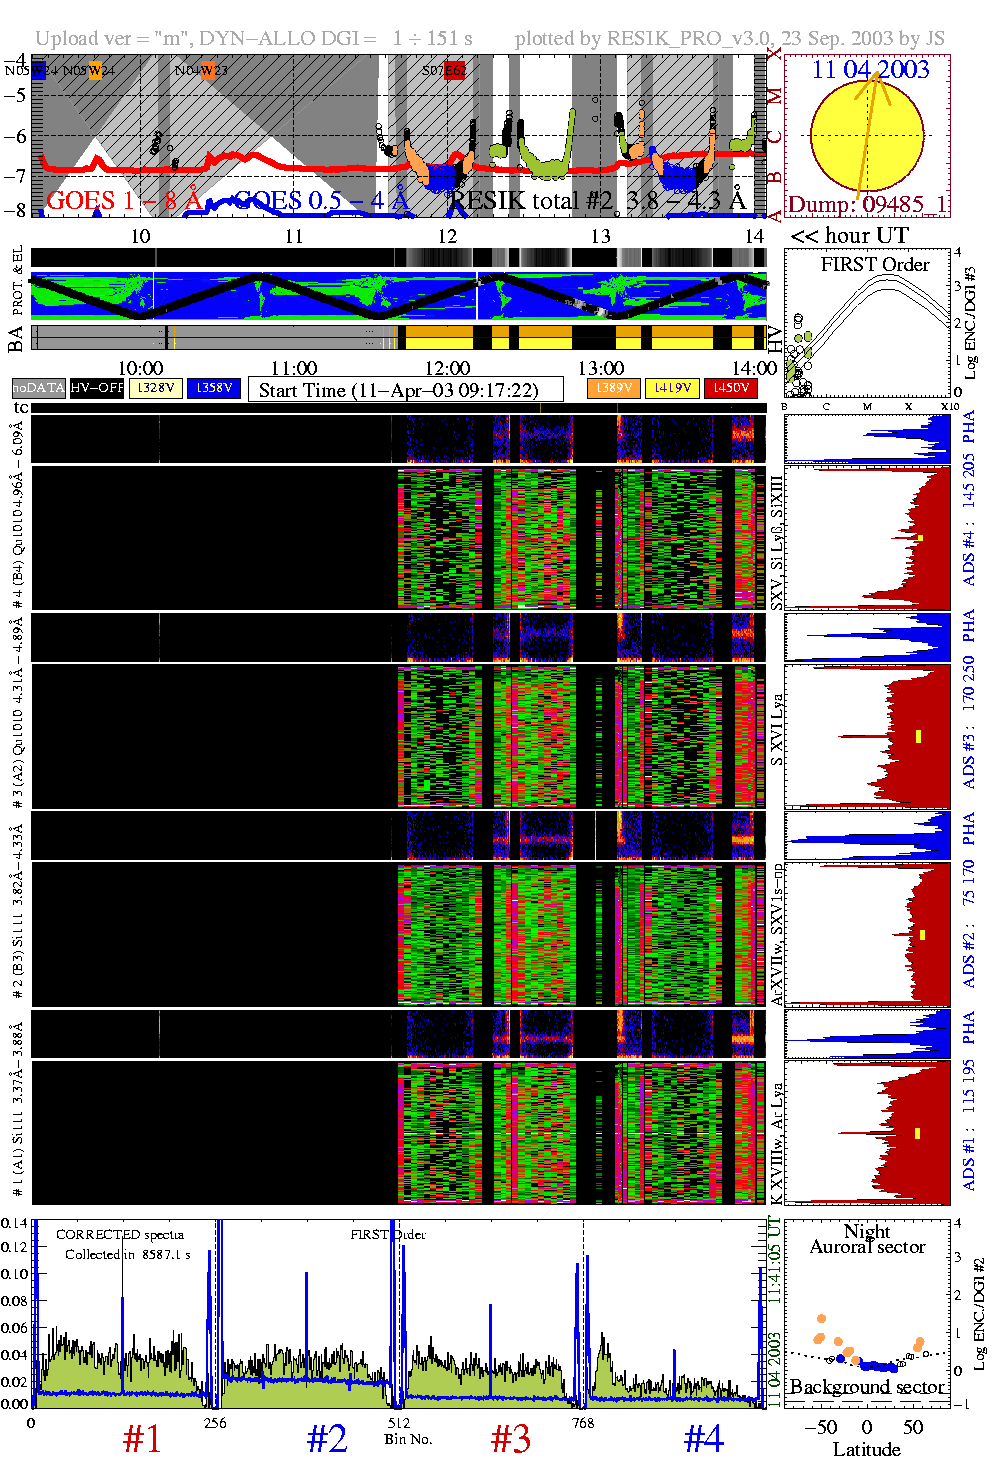Screen dimensions: 1004x1477
Task: Select the 1419V yellow legend box
Action: [x=672, y=388]
